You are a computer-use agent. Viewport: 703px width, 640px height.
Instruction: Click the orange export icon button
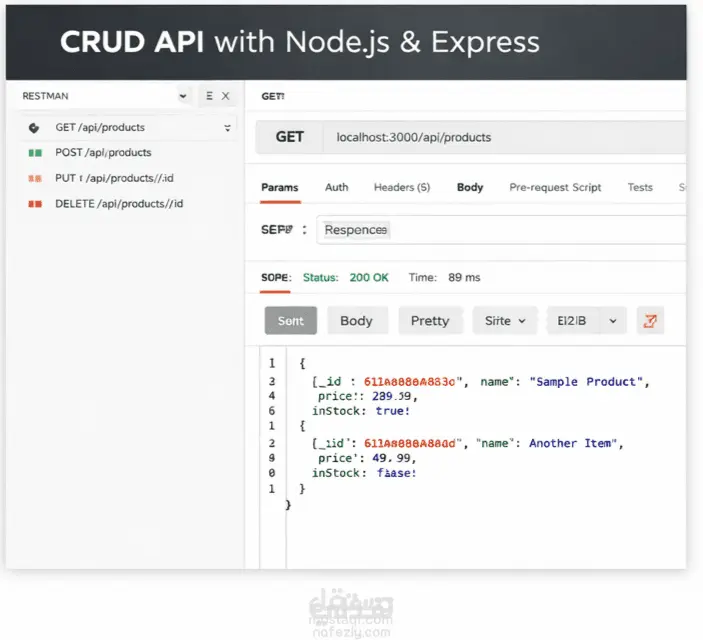point(650,321)
